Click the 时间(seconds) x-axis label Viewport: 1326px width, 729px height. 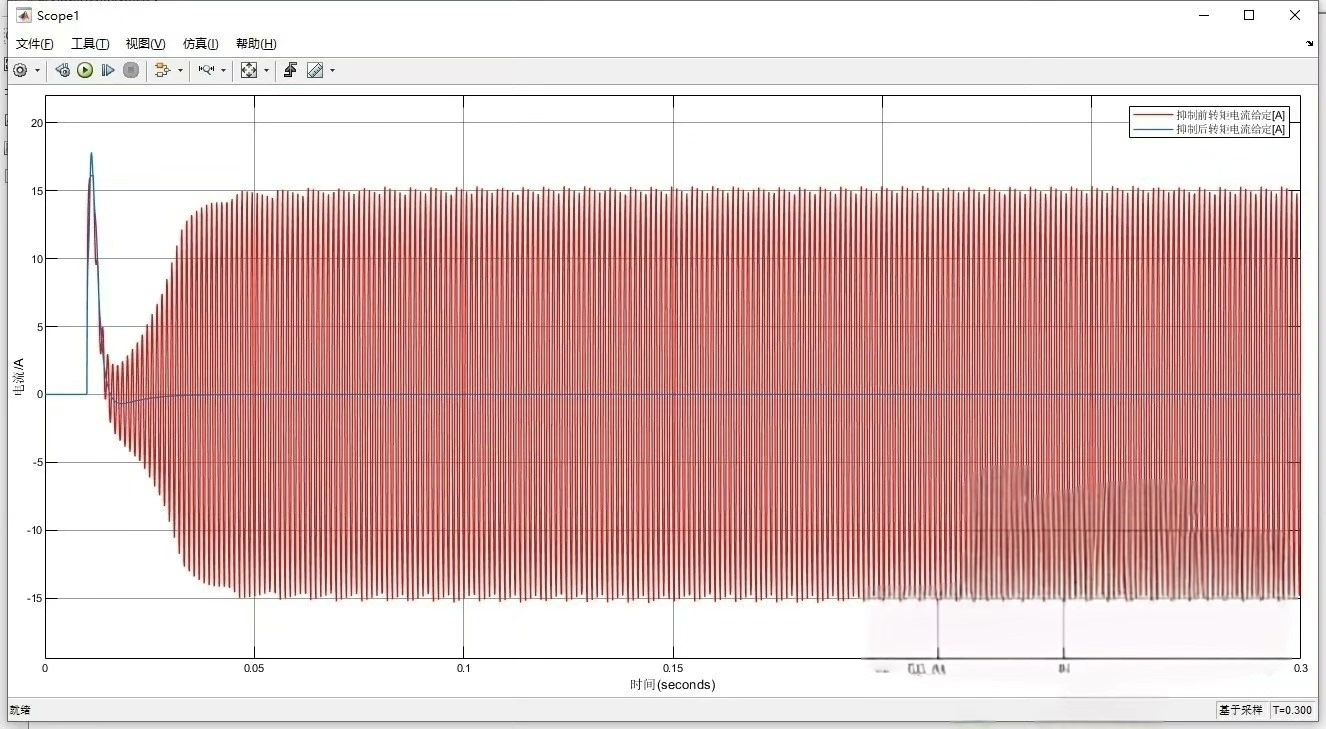point(673,685)
